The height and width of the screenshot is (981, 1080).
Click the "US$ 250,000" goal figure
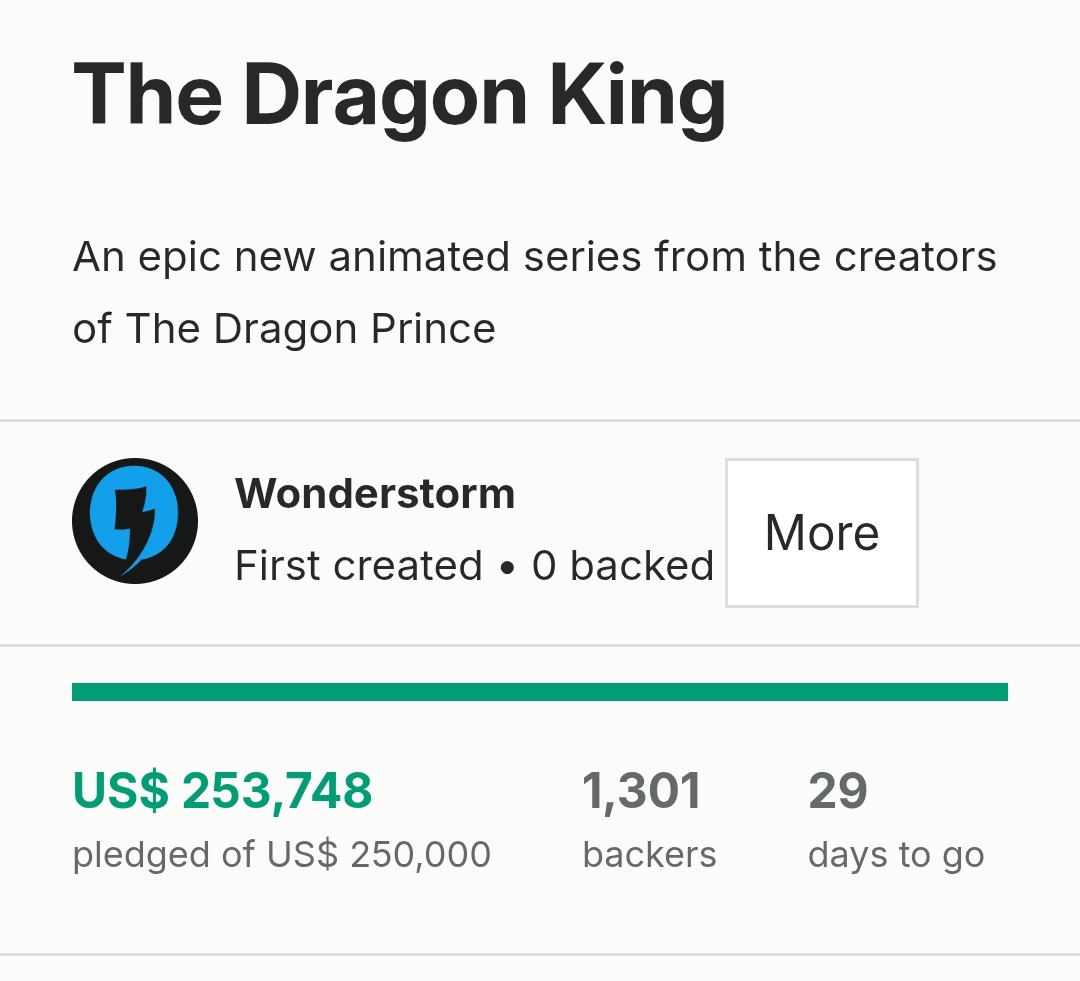tap(379, 855)
